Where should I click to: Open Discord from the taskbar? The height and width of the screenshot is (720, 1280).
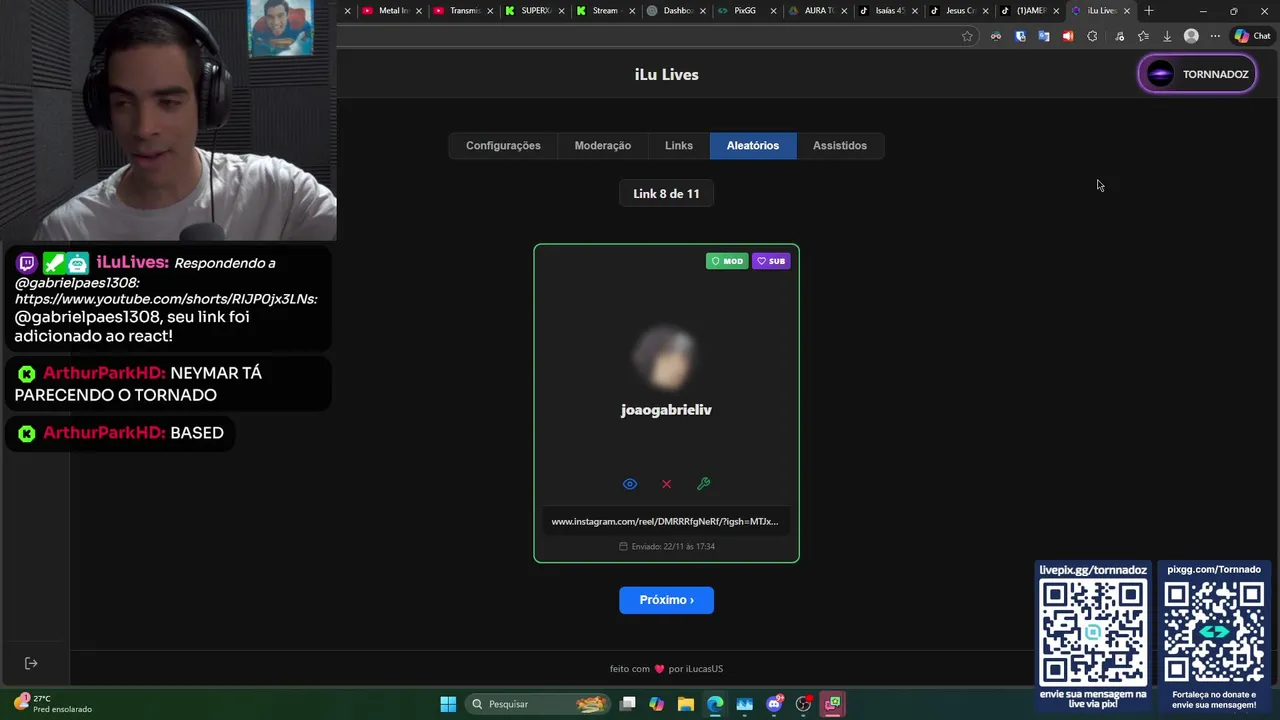(774, 704)
